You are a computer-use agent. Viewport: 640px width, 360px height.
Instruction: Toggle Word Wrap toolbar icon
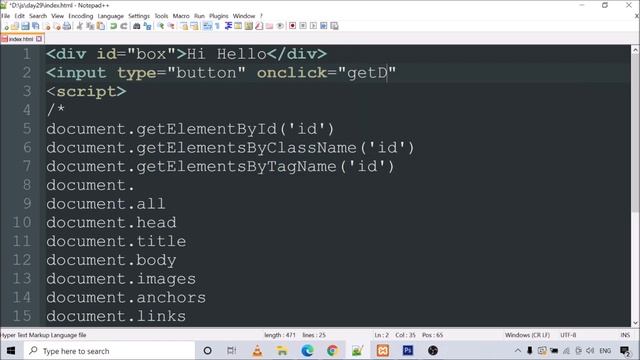(207, 26)
